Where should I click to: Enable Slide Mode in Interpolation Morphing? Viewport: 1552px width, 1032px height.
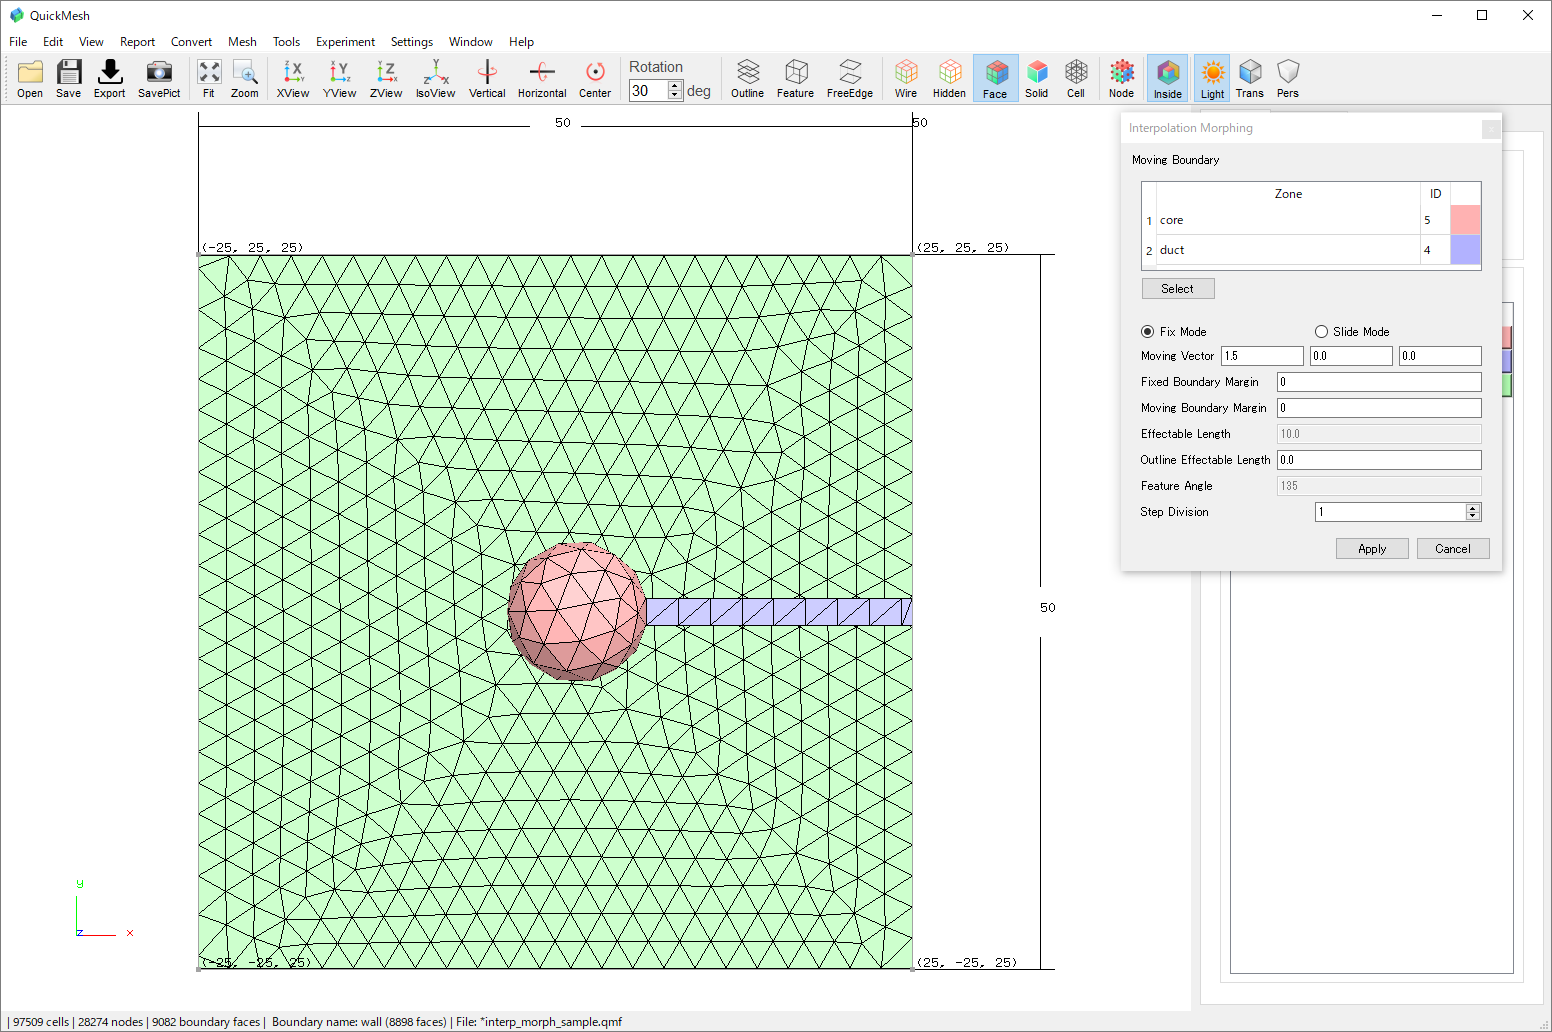coord(1321,331)
